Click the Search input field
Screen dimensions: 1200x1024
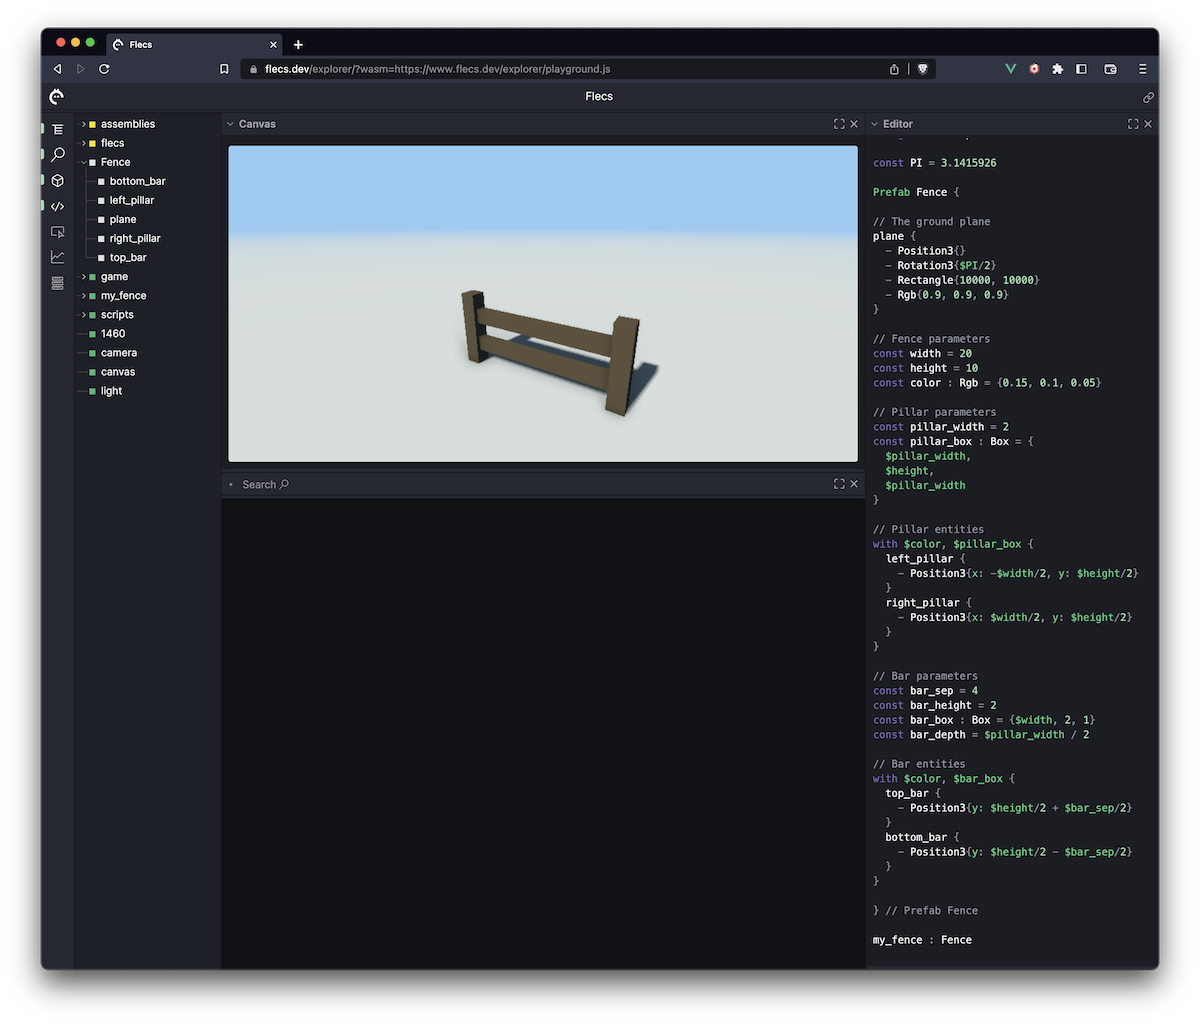click(263, 484)
